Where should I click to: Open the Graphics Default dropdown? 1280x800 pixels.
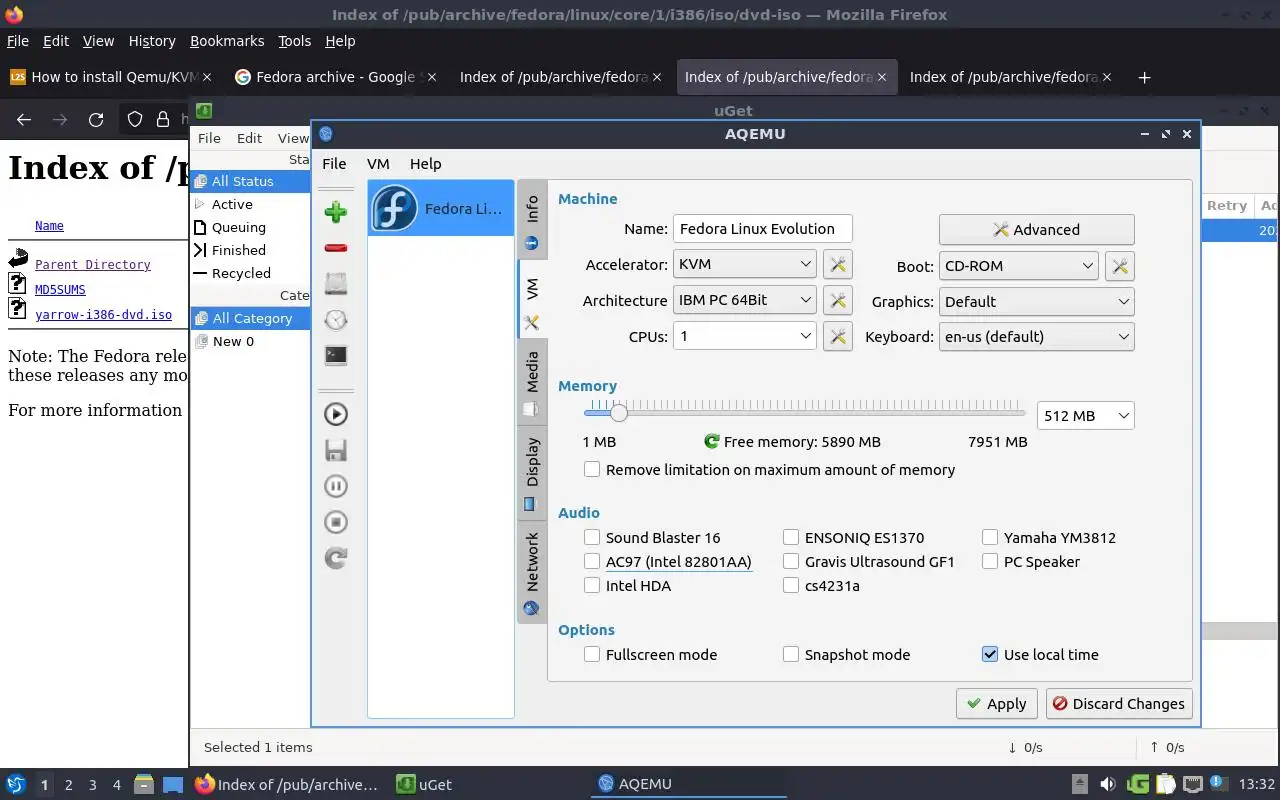click(x=1036, y=301)
